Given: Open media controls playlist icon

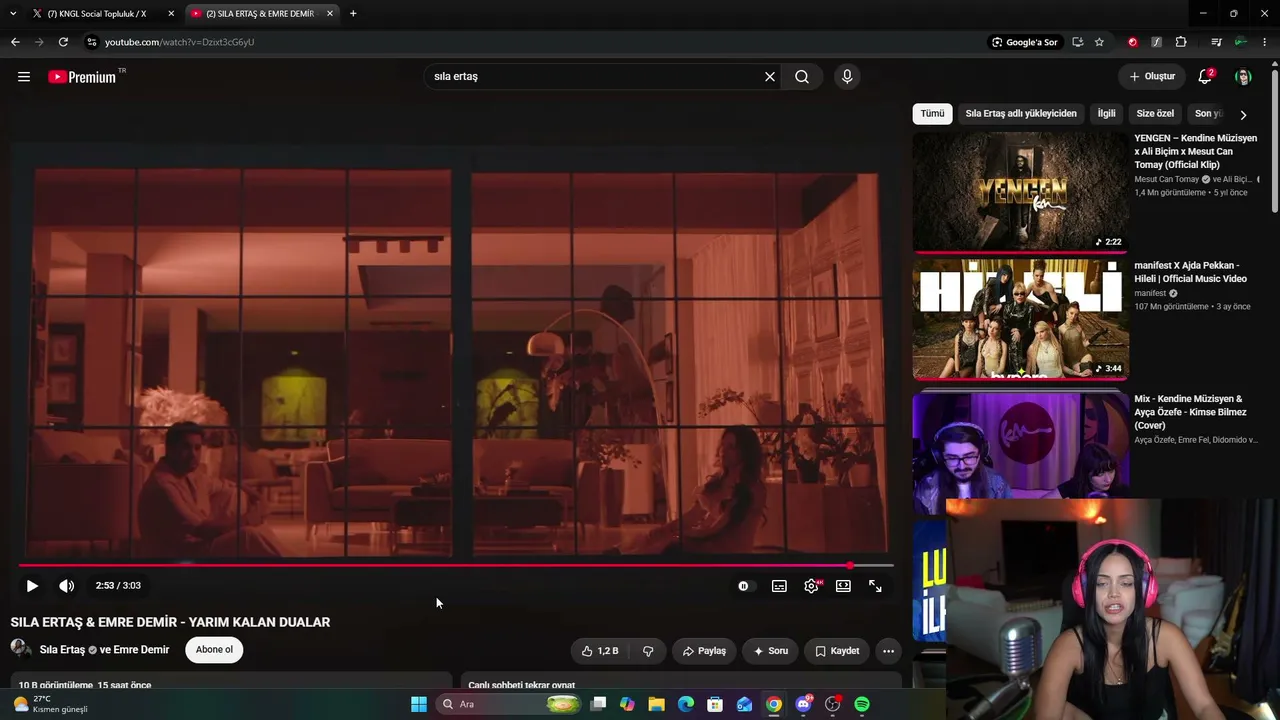Looking at the screenshot, I should coord(1216,42).
